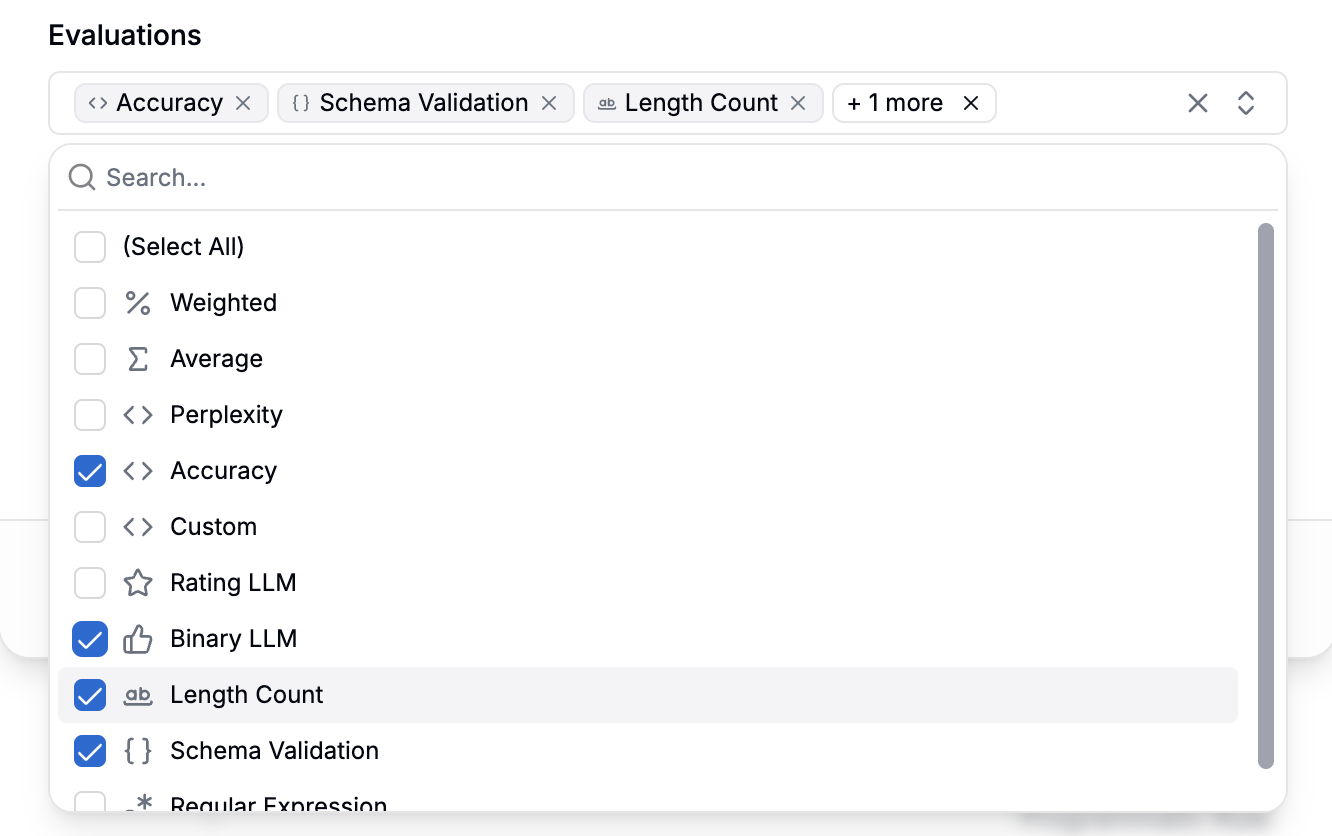
Task: Remove the Schema Validation chip with its X
Action: 549,102
